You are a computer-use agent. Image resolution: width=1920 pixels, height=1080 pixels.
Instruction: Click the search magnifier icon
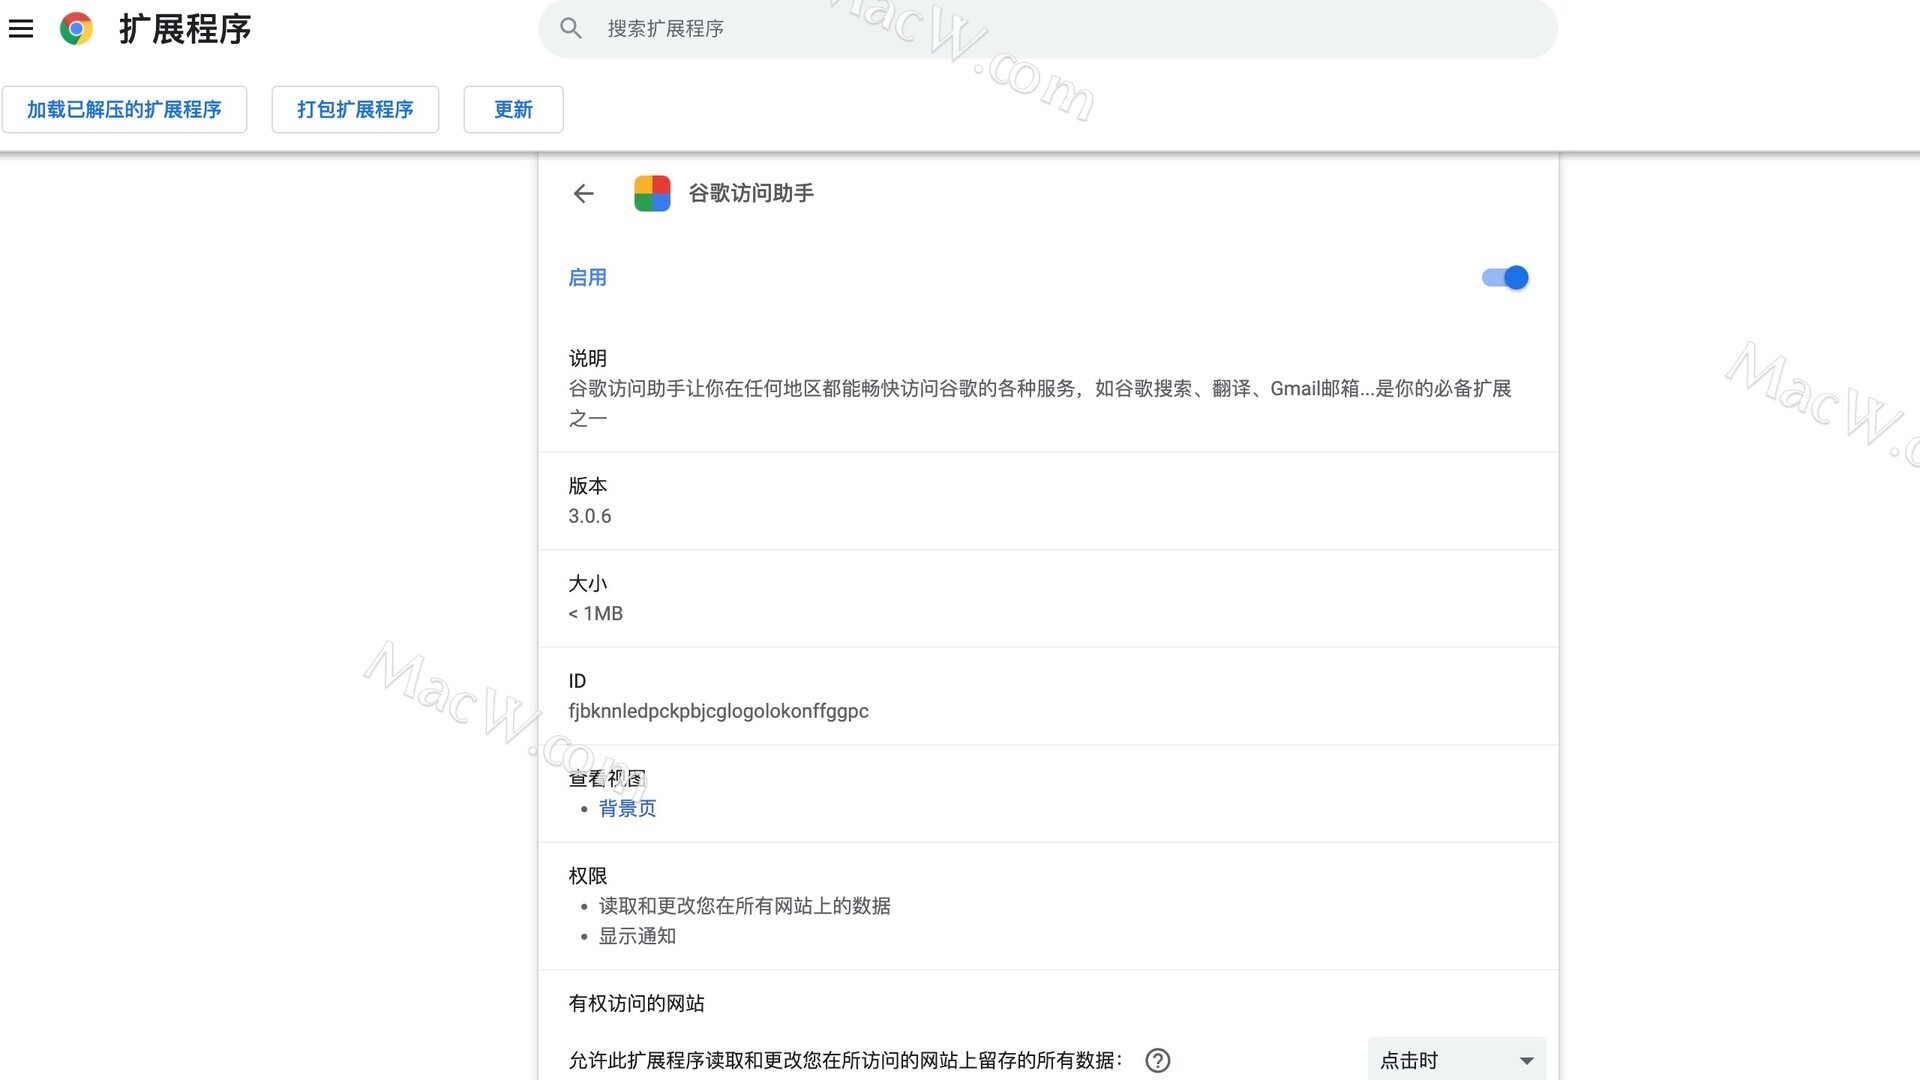[571, 29]
